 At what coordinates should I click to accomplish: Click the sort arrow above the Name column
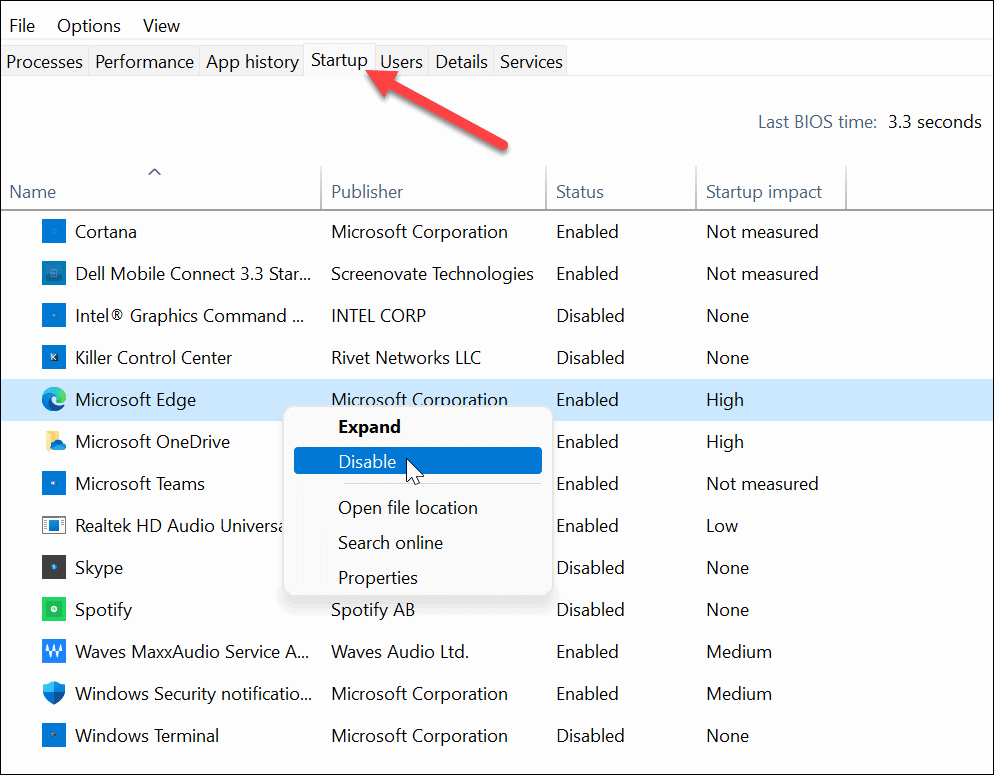point(155,171)
